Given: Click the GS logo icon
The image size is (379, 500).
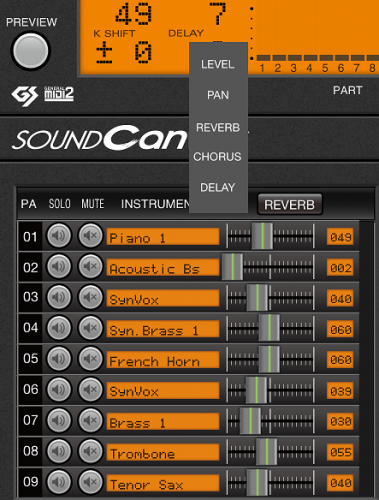Looking at the screenshot, I should [x=25, y=96].
